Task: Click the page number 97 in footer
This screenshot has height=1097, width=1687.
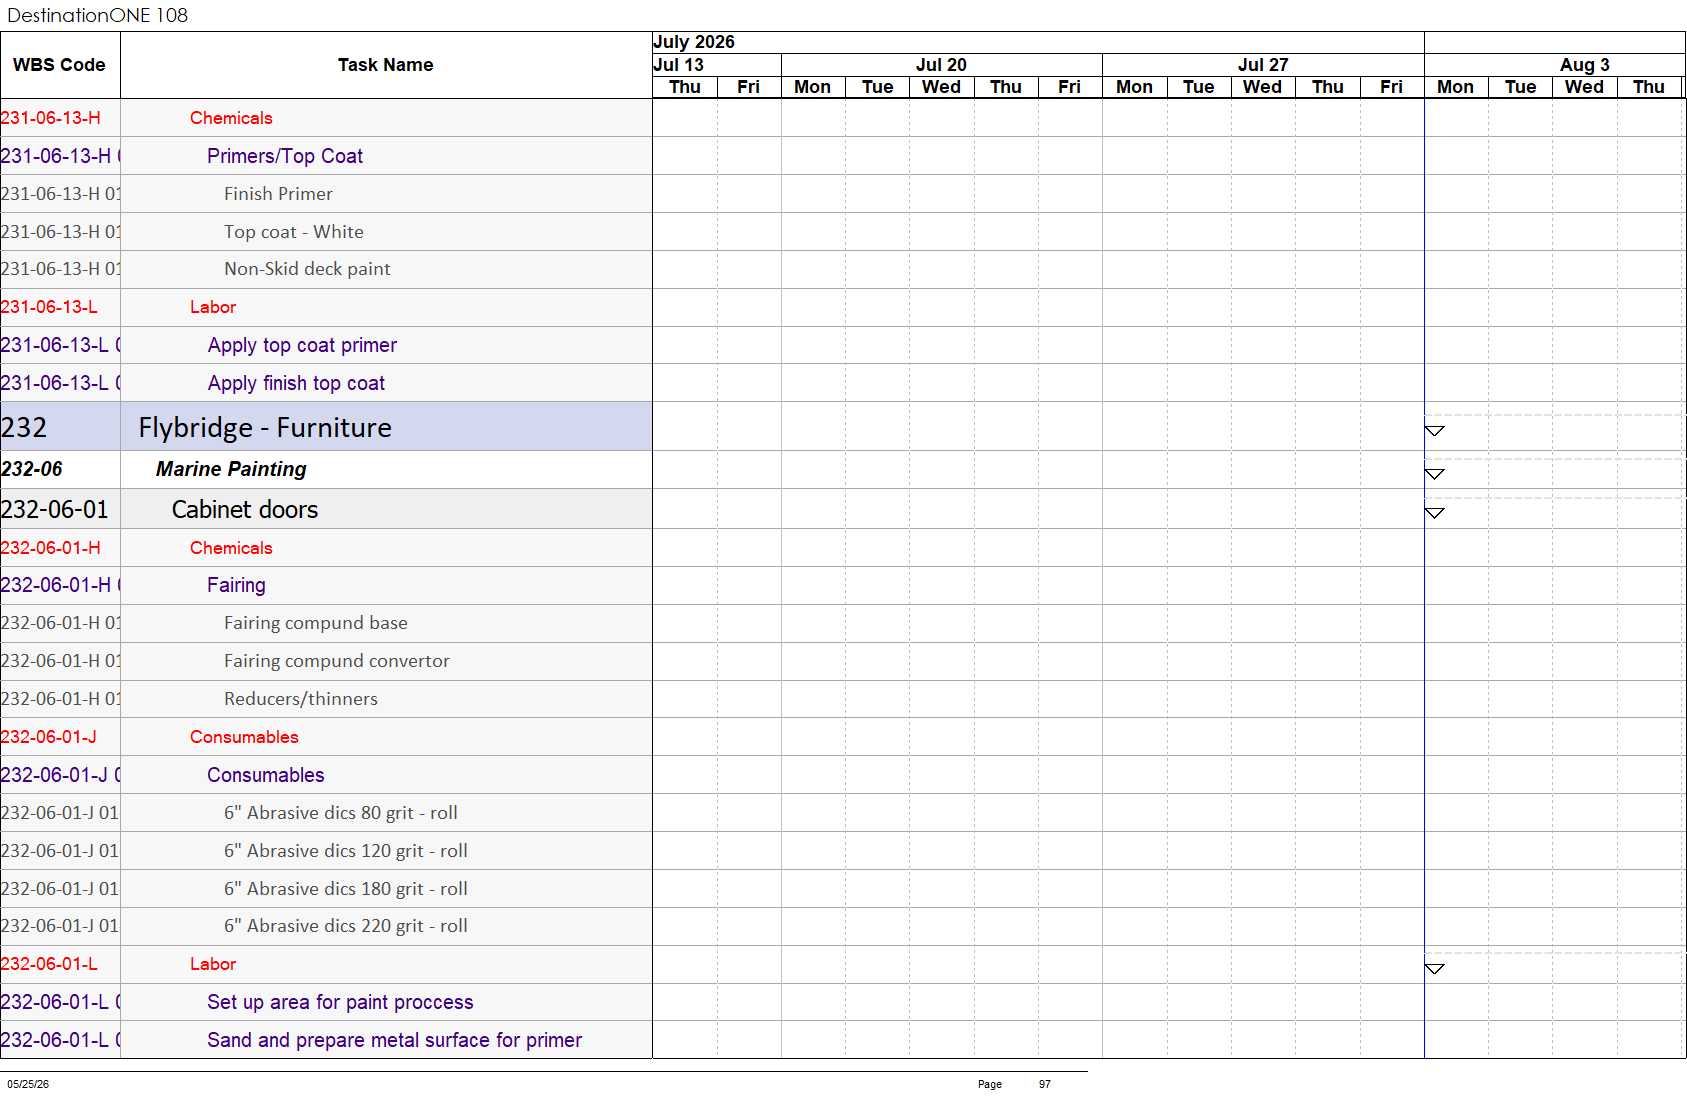Action: click(1045, 1084)
